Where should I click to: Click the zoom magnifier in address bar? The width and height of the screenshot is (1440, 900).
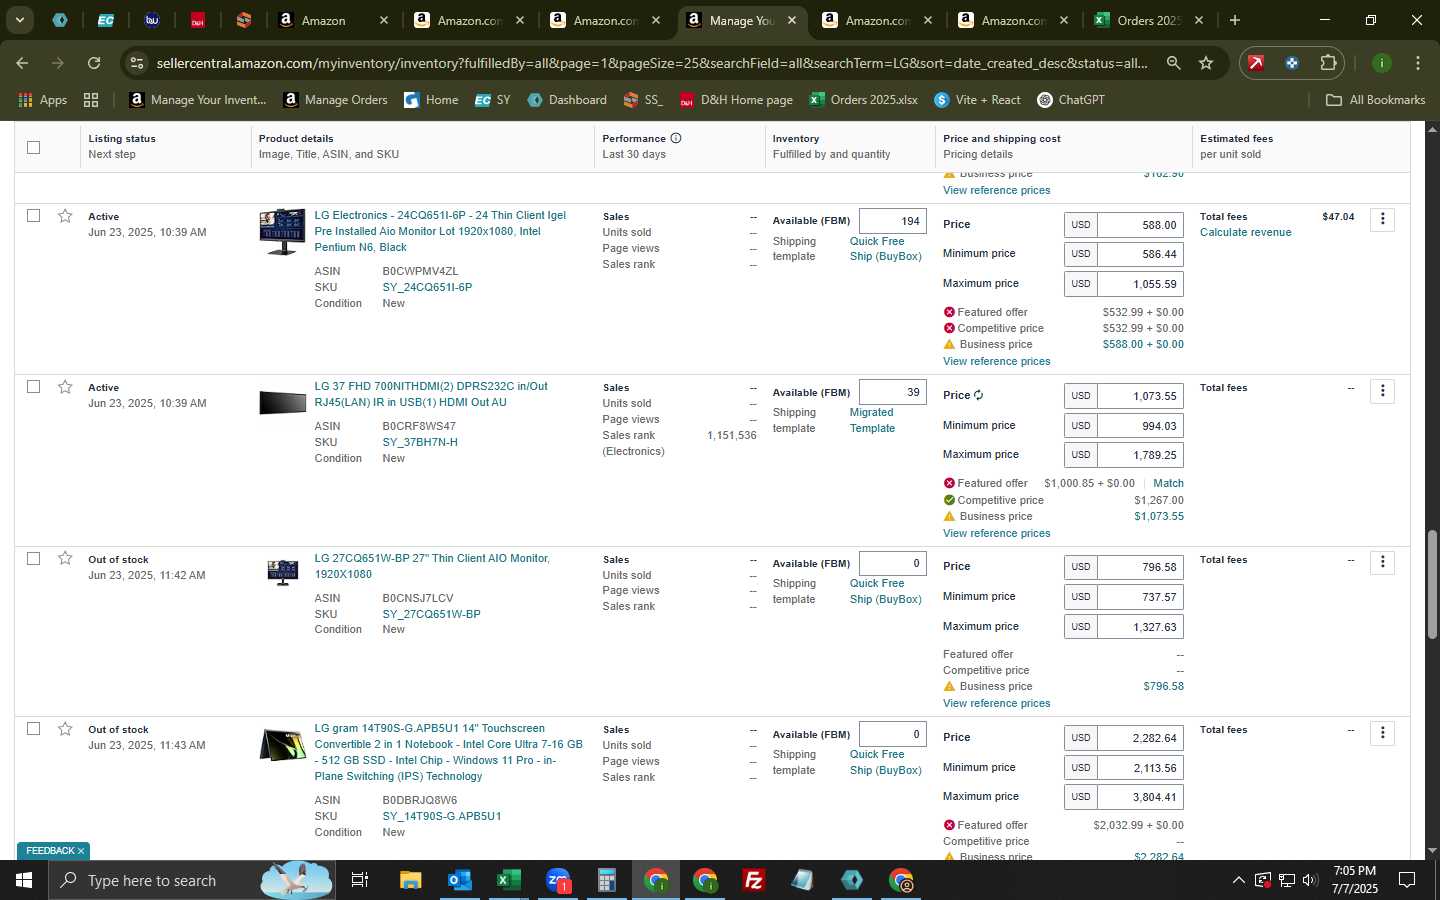1173,63
